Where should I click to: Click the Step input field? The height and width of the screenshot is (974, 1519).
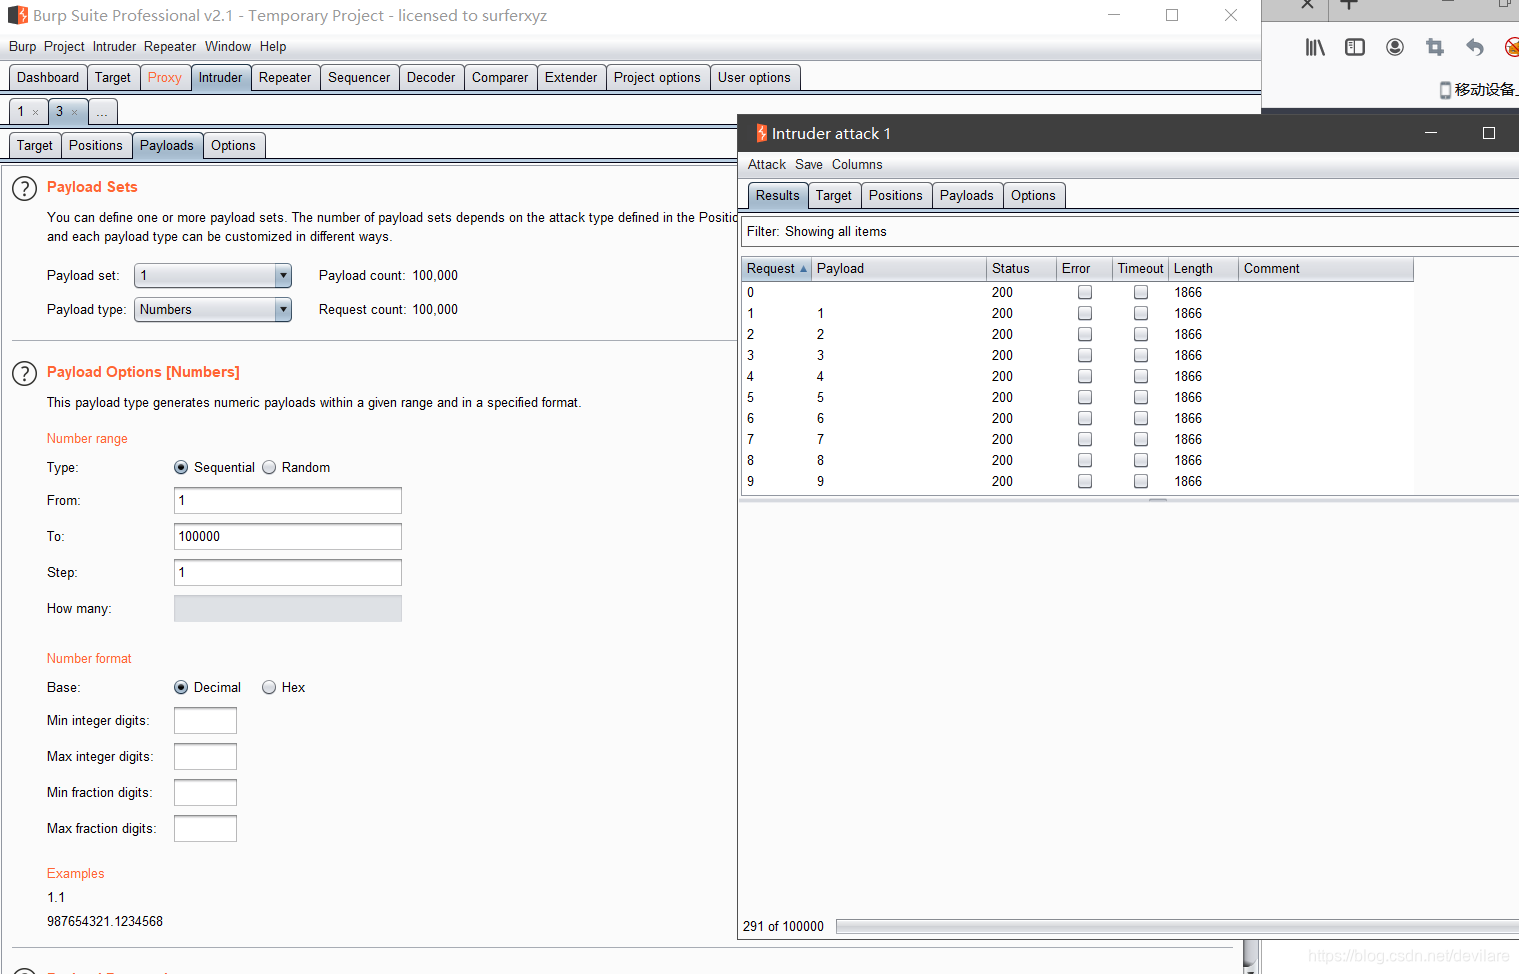point(288,573)
